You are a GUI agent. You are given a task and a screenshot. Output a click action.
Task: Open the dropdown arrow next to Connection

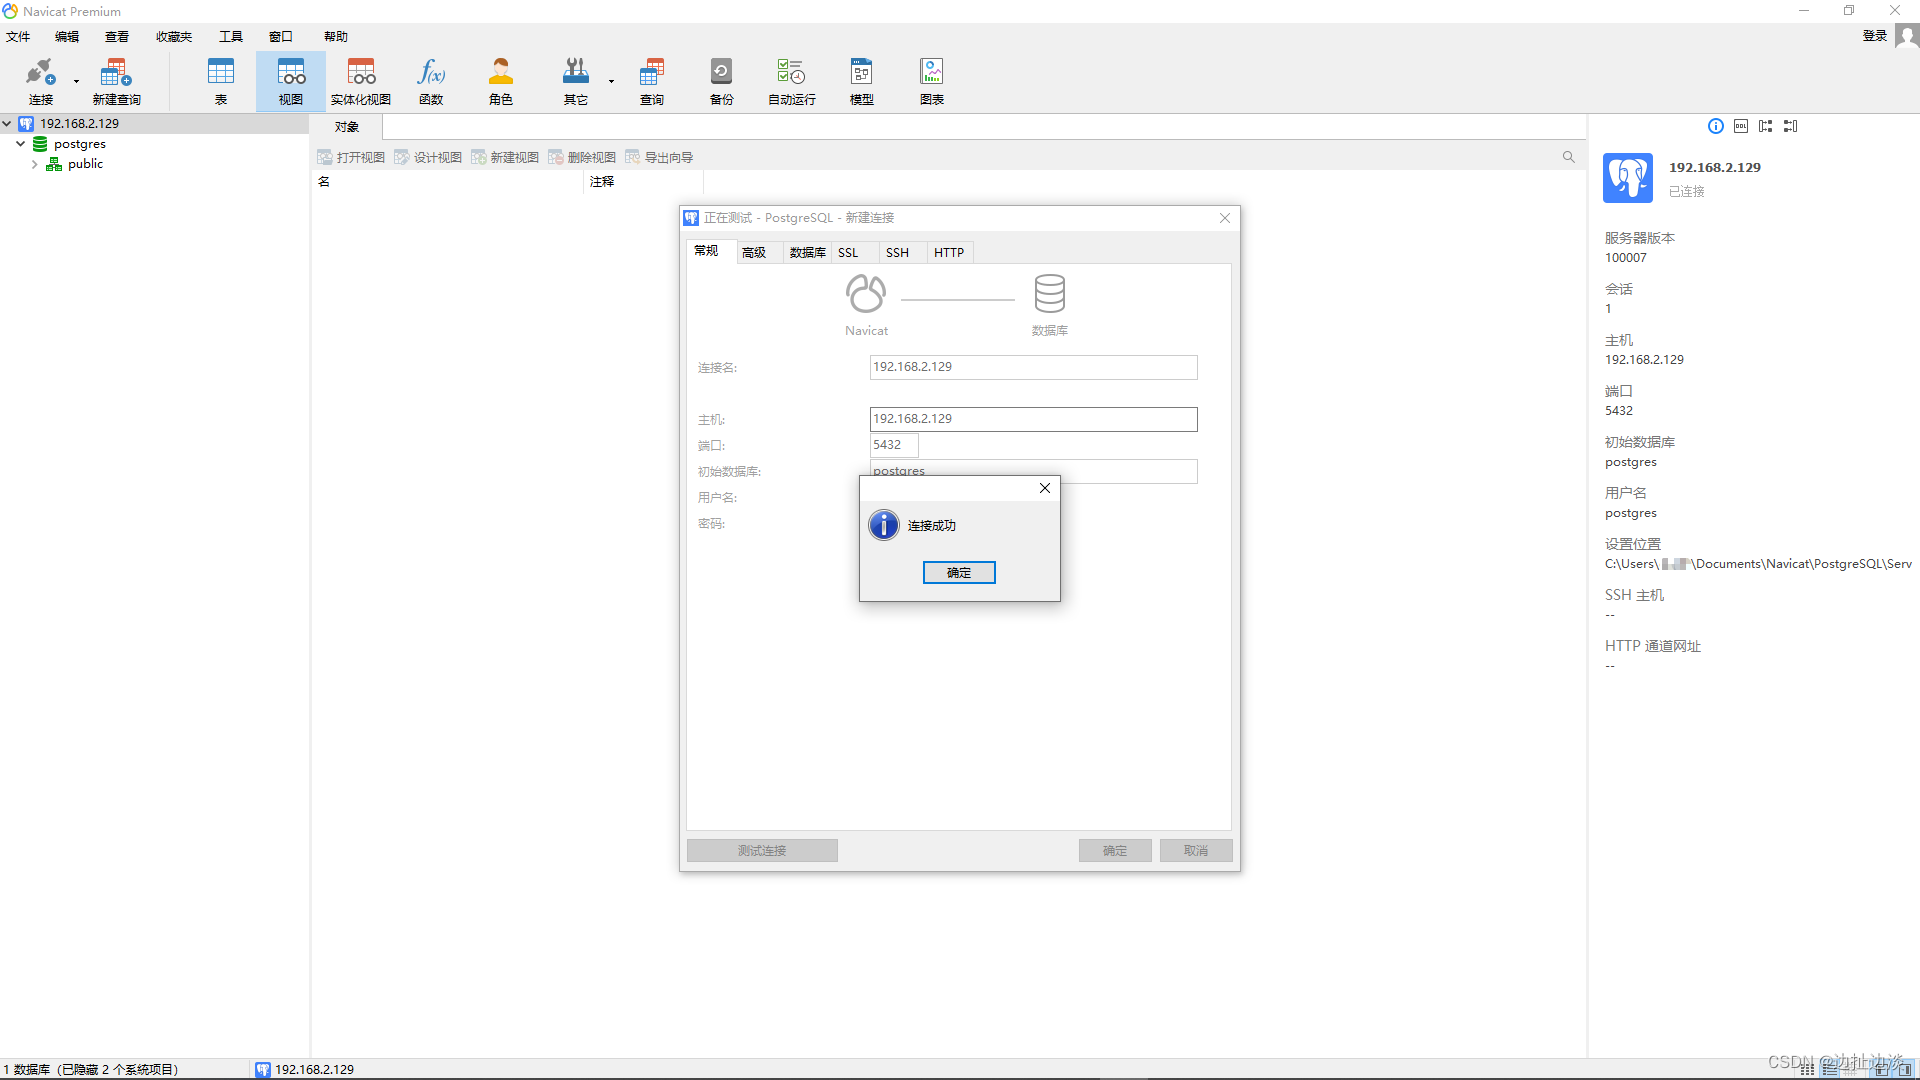[x=76, y=81]
